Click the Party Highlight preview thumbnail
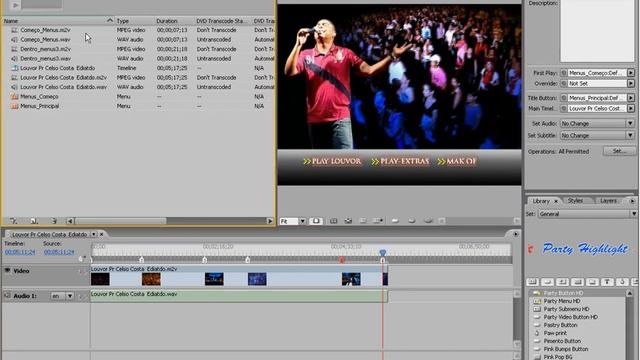The width and height of the screenshot is (640, 360). [x=585, y=248]
